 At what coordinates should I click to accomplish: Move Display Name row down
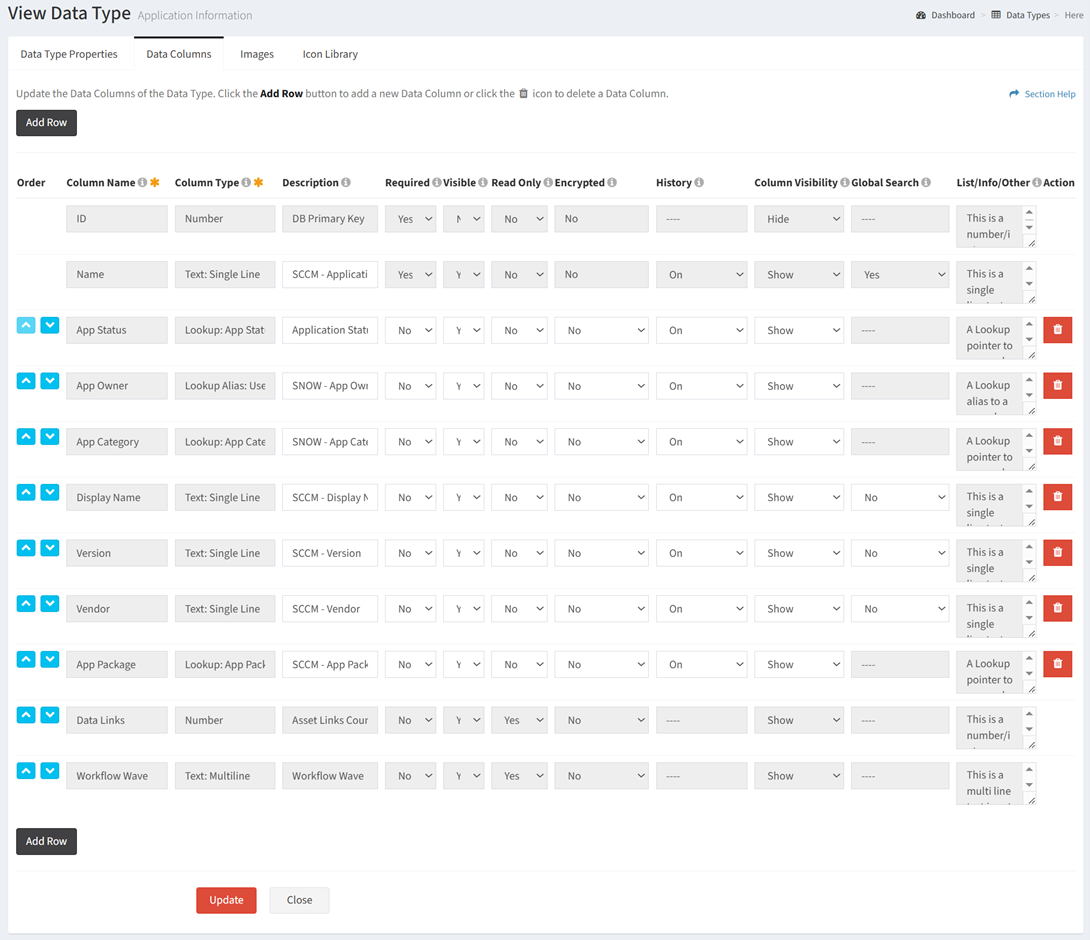[49, 492]
